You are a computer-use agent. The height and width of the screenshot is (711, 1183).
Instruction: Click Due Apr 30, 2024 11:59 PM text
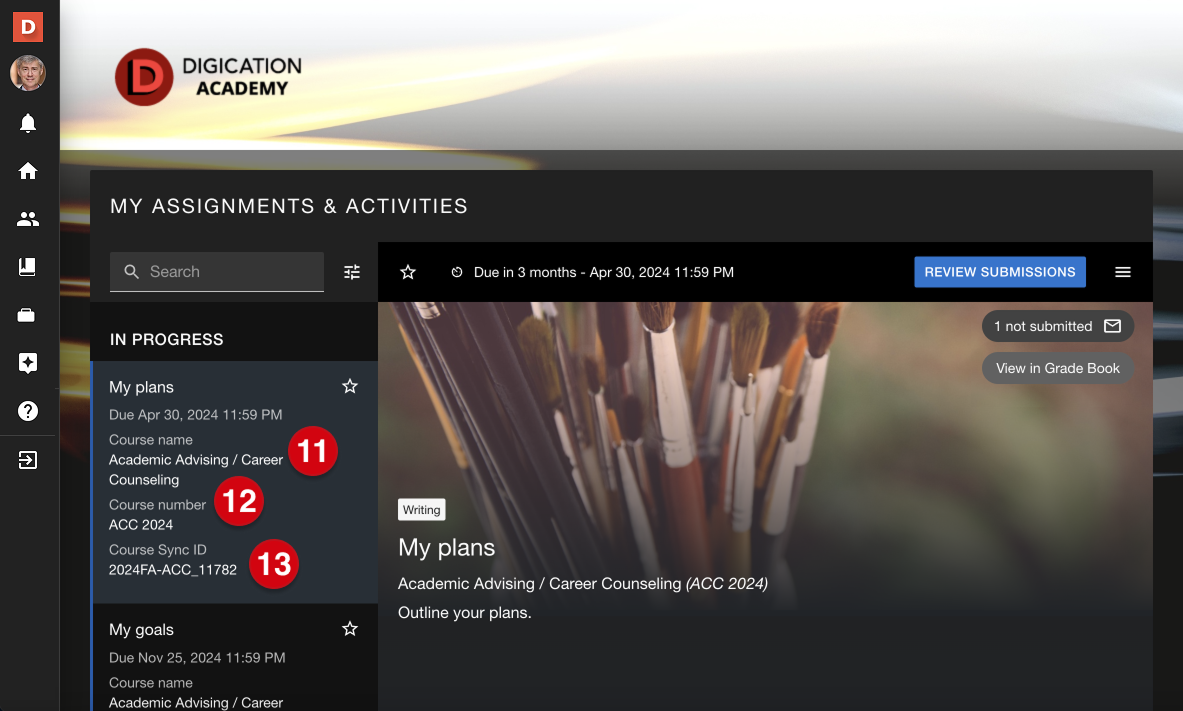[195, 414]
